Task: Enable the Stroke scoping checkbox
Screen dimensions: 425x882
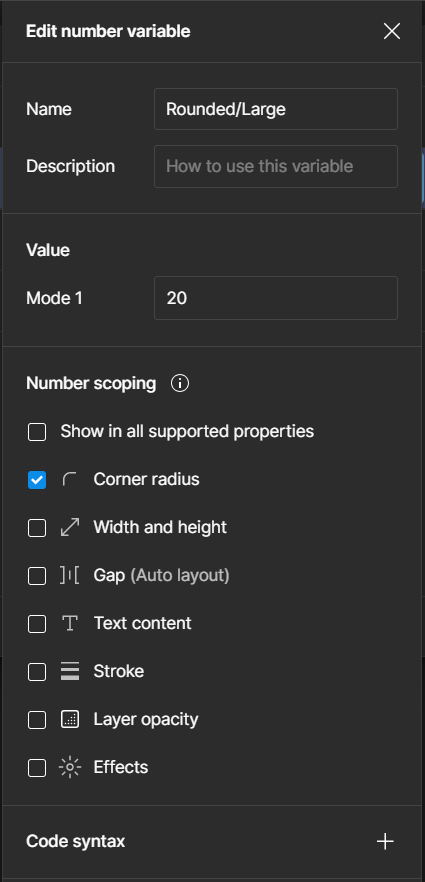Action: pyautogui.click(x=37, y=672)
